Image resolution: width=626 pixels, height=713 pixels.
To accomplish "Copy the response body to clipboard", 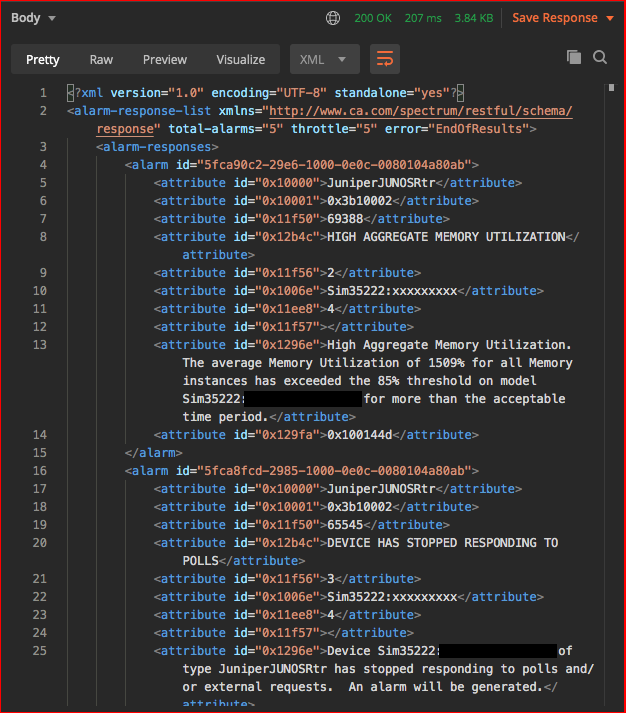I will coord(574,58).
